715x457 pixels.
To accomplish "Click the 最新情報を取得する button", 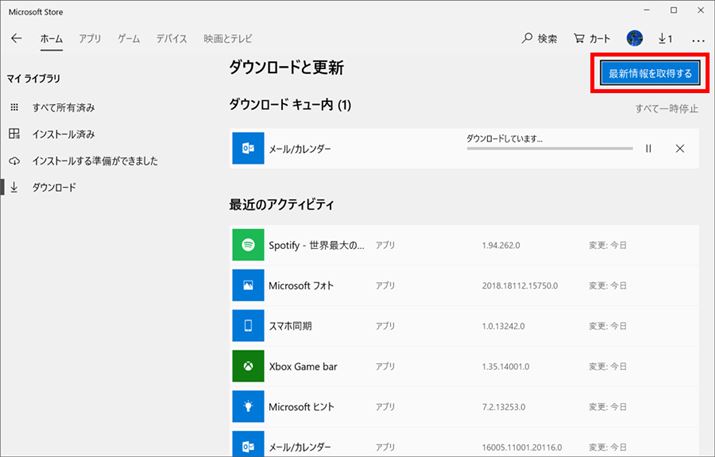I will [650, 74].
